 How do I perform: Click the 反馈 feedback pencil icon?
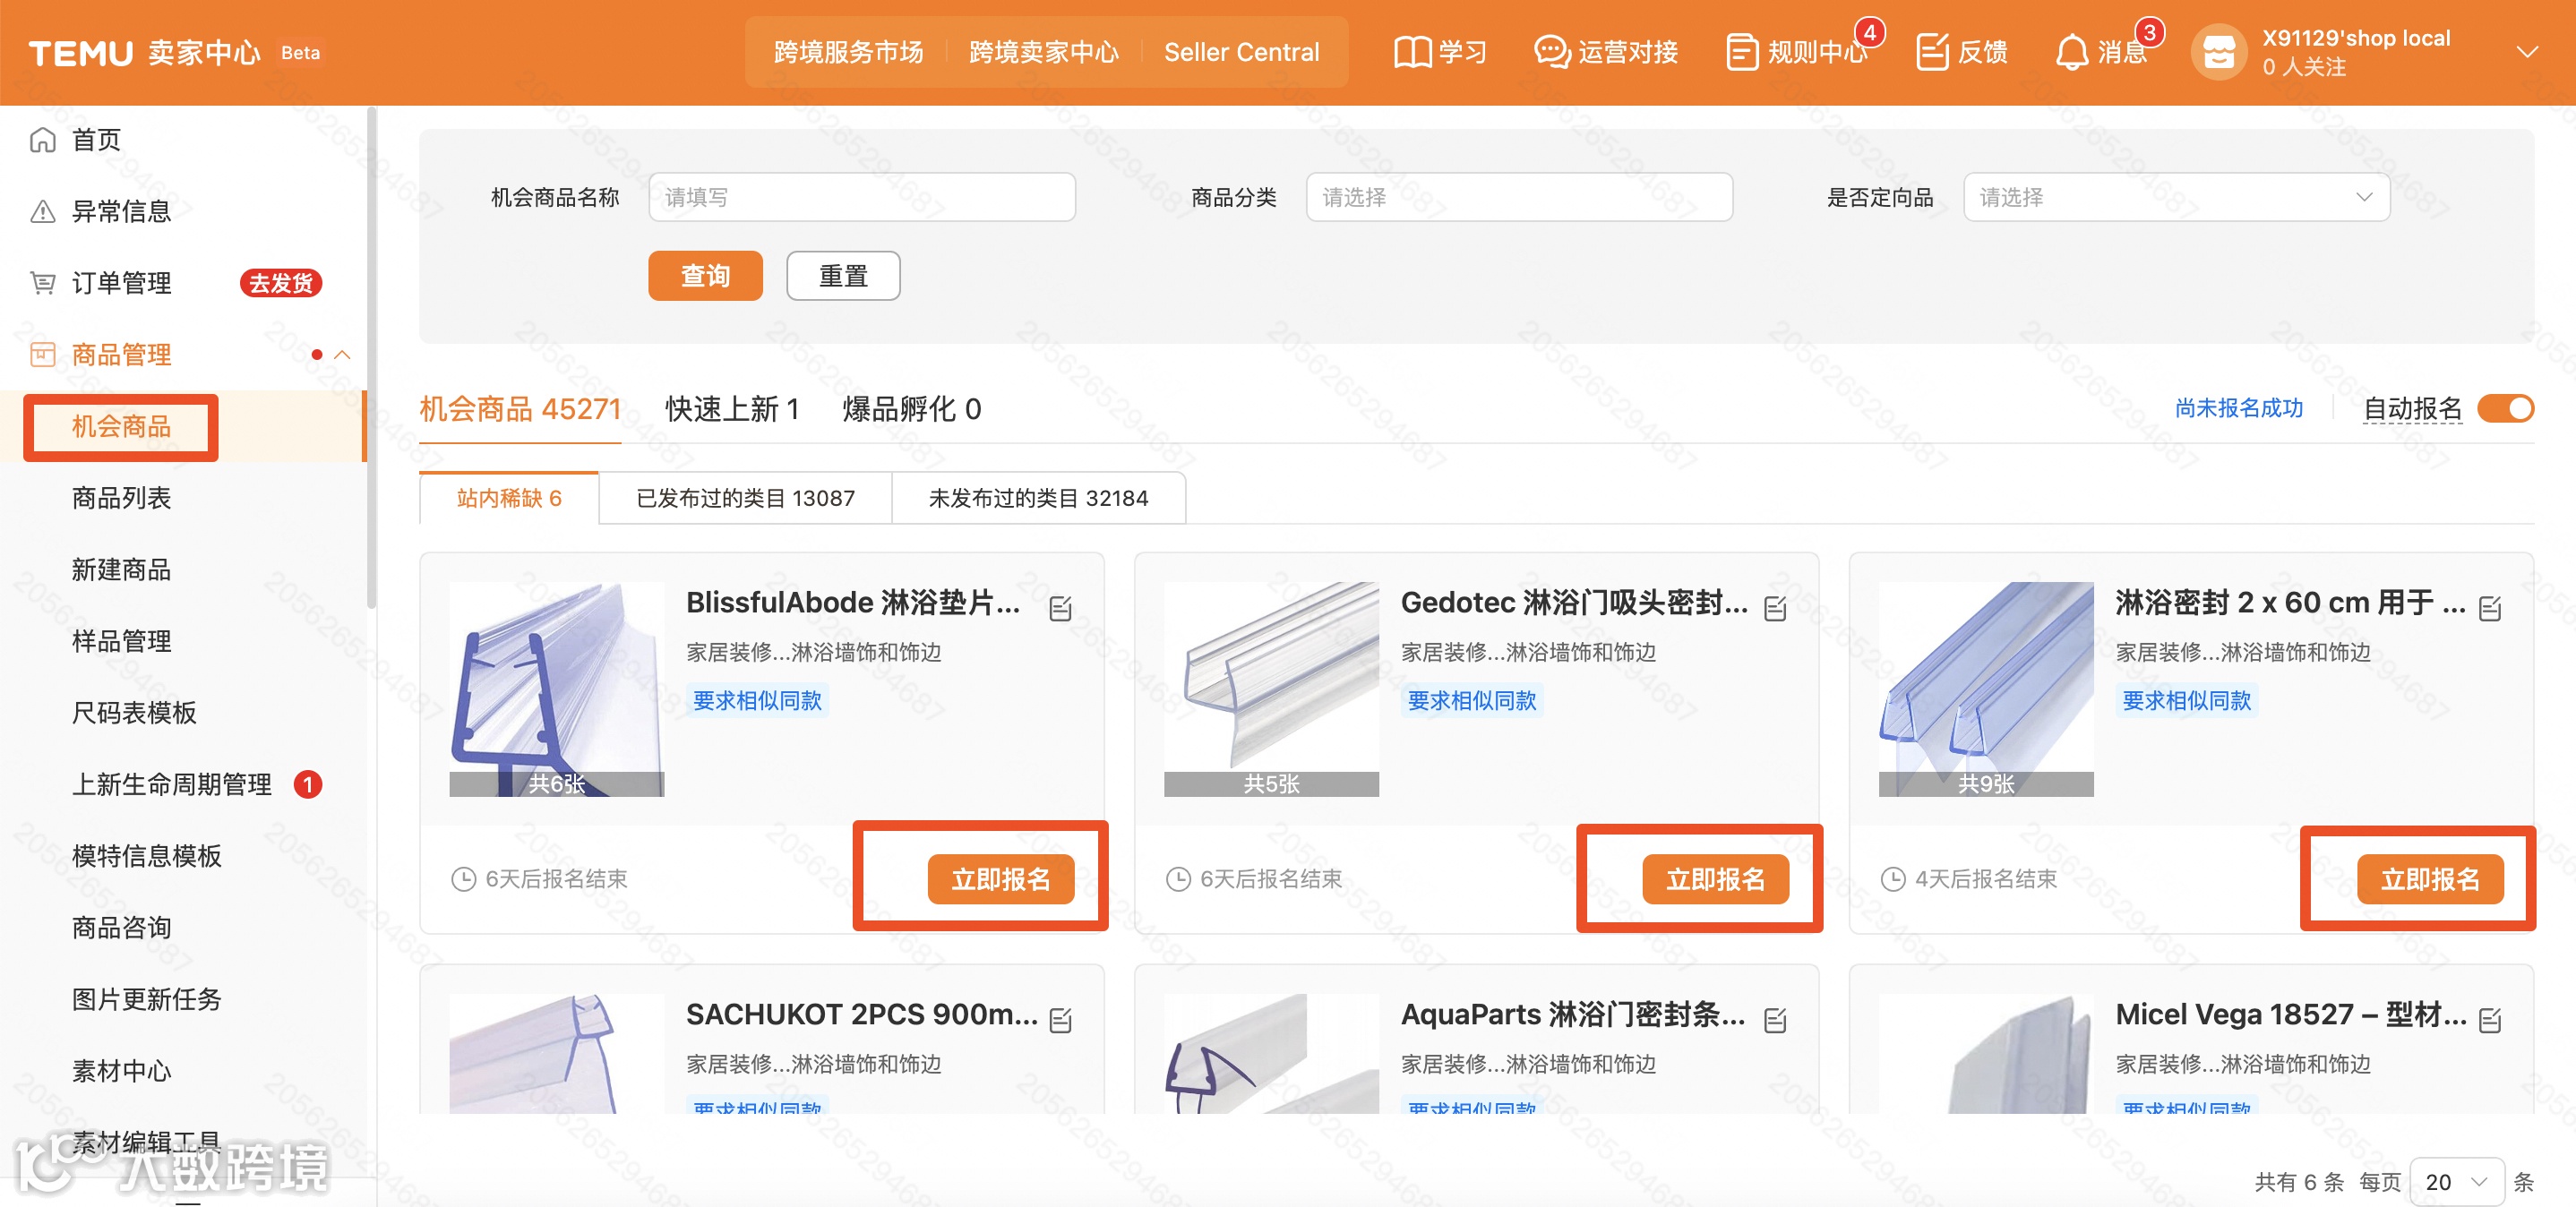1932,52
